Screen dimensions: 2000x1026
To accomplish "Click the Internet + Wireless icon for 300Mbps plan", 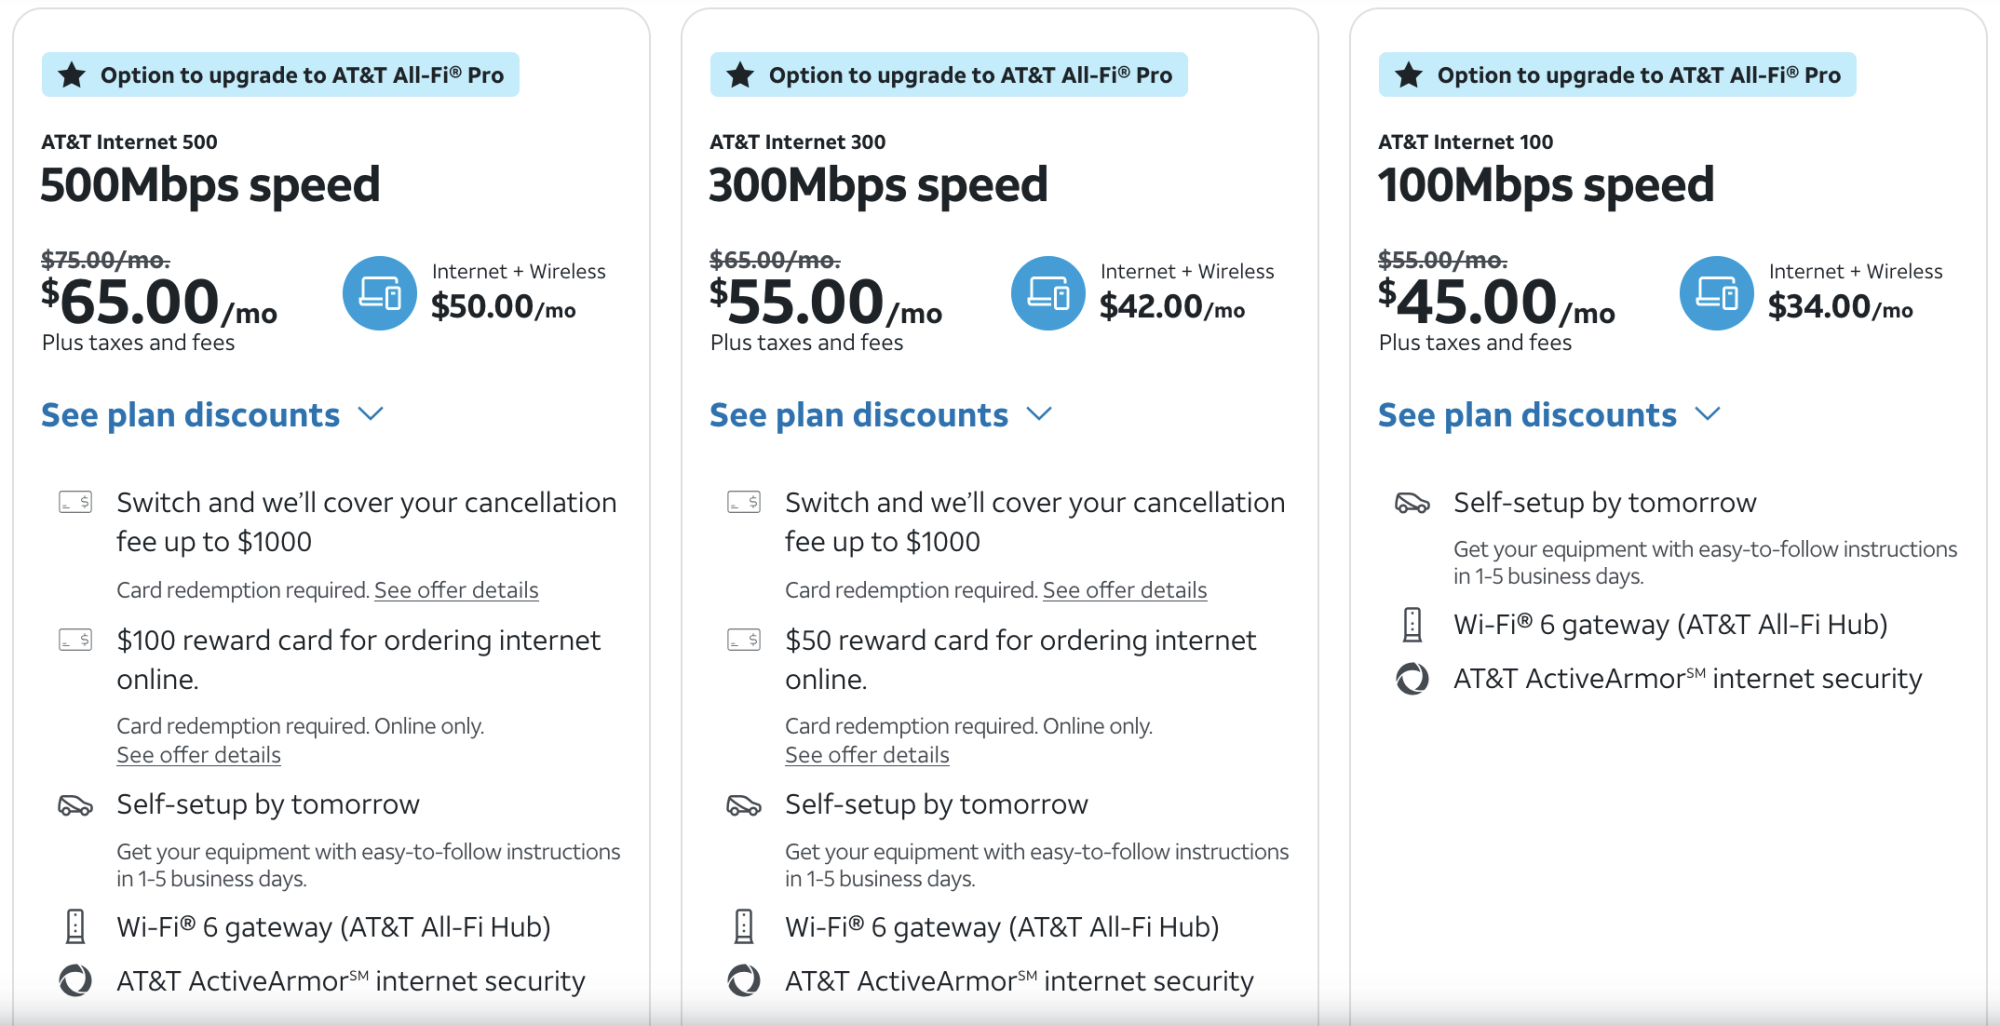I will pyautogui.click(x=1047, y=294).
